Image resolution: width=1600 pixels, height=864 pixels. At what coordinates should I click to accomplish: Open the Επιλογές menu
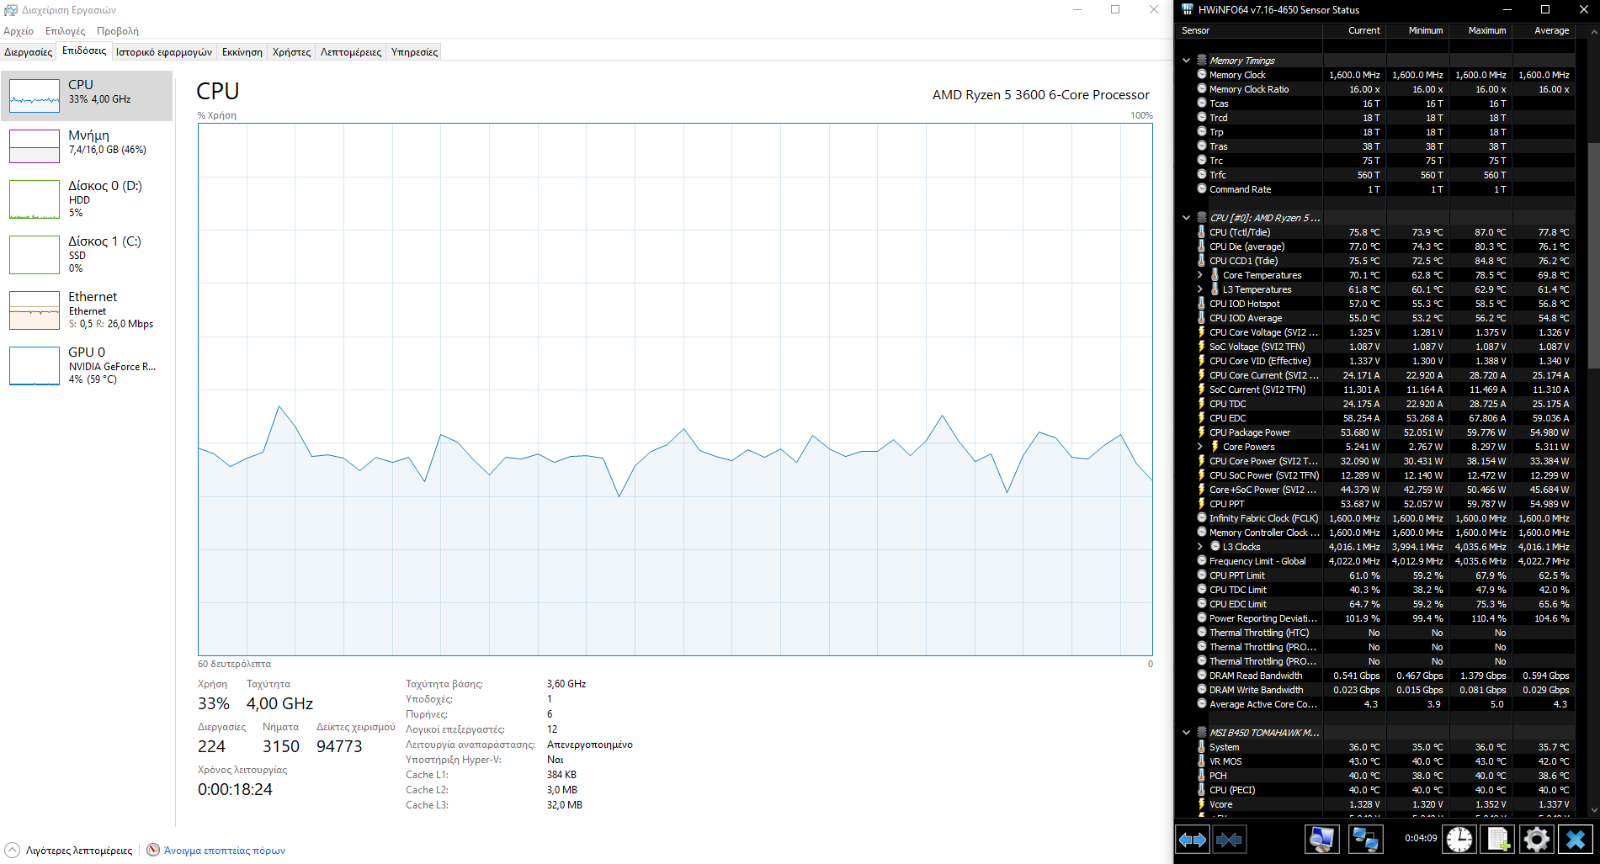(x=65, y=31)
